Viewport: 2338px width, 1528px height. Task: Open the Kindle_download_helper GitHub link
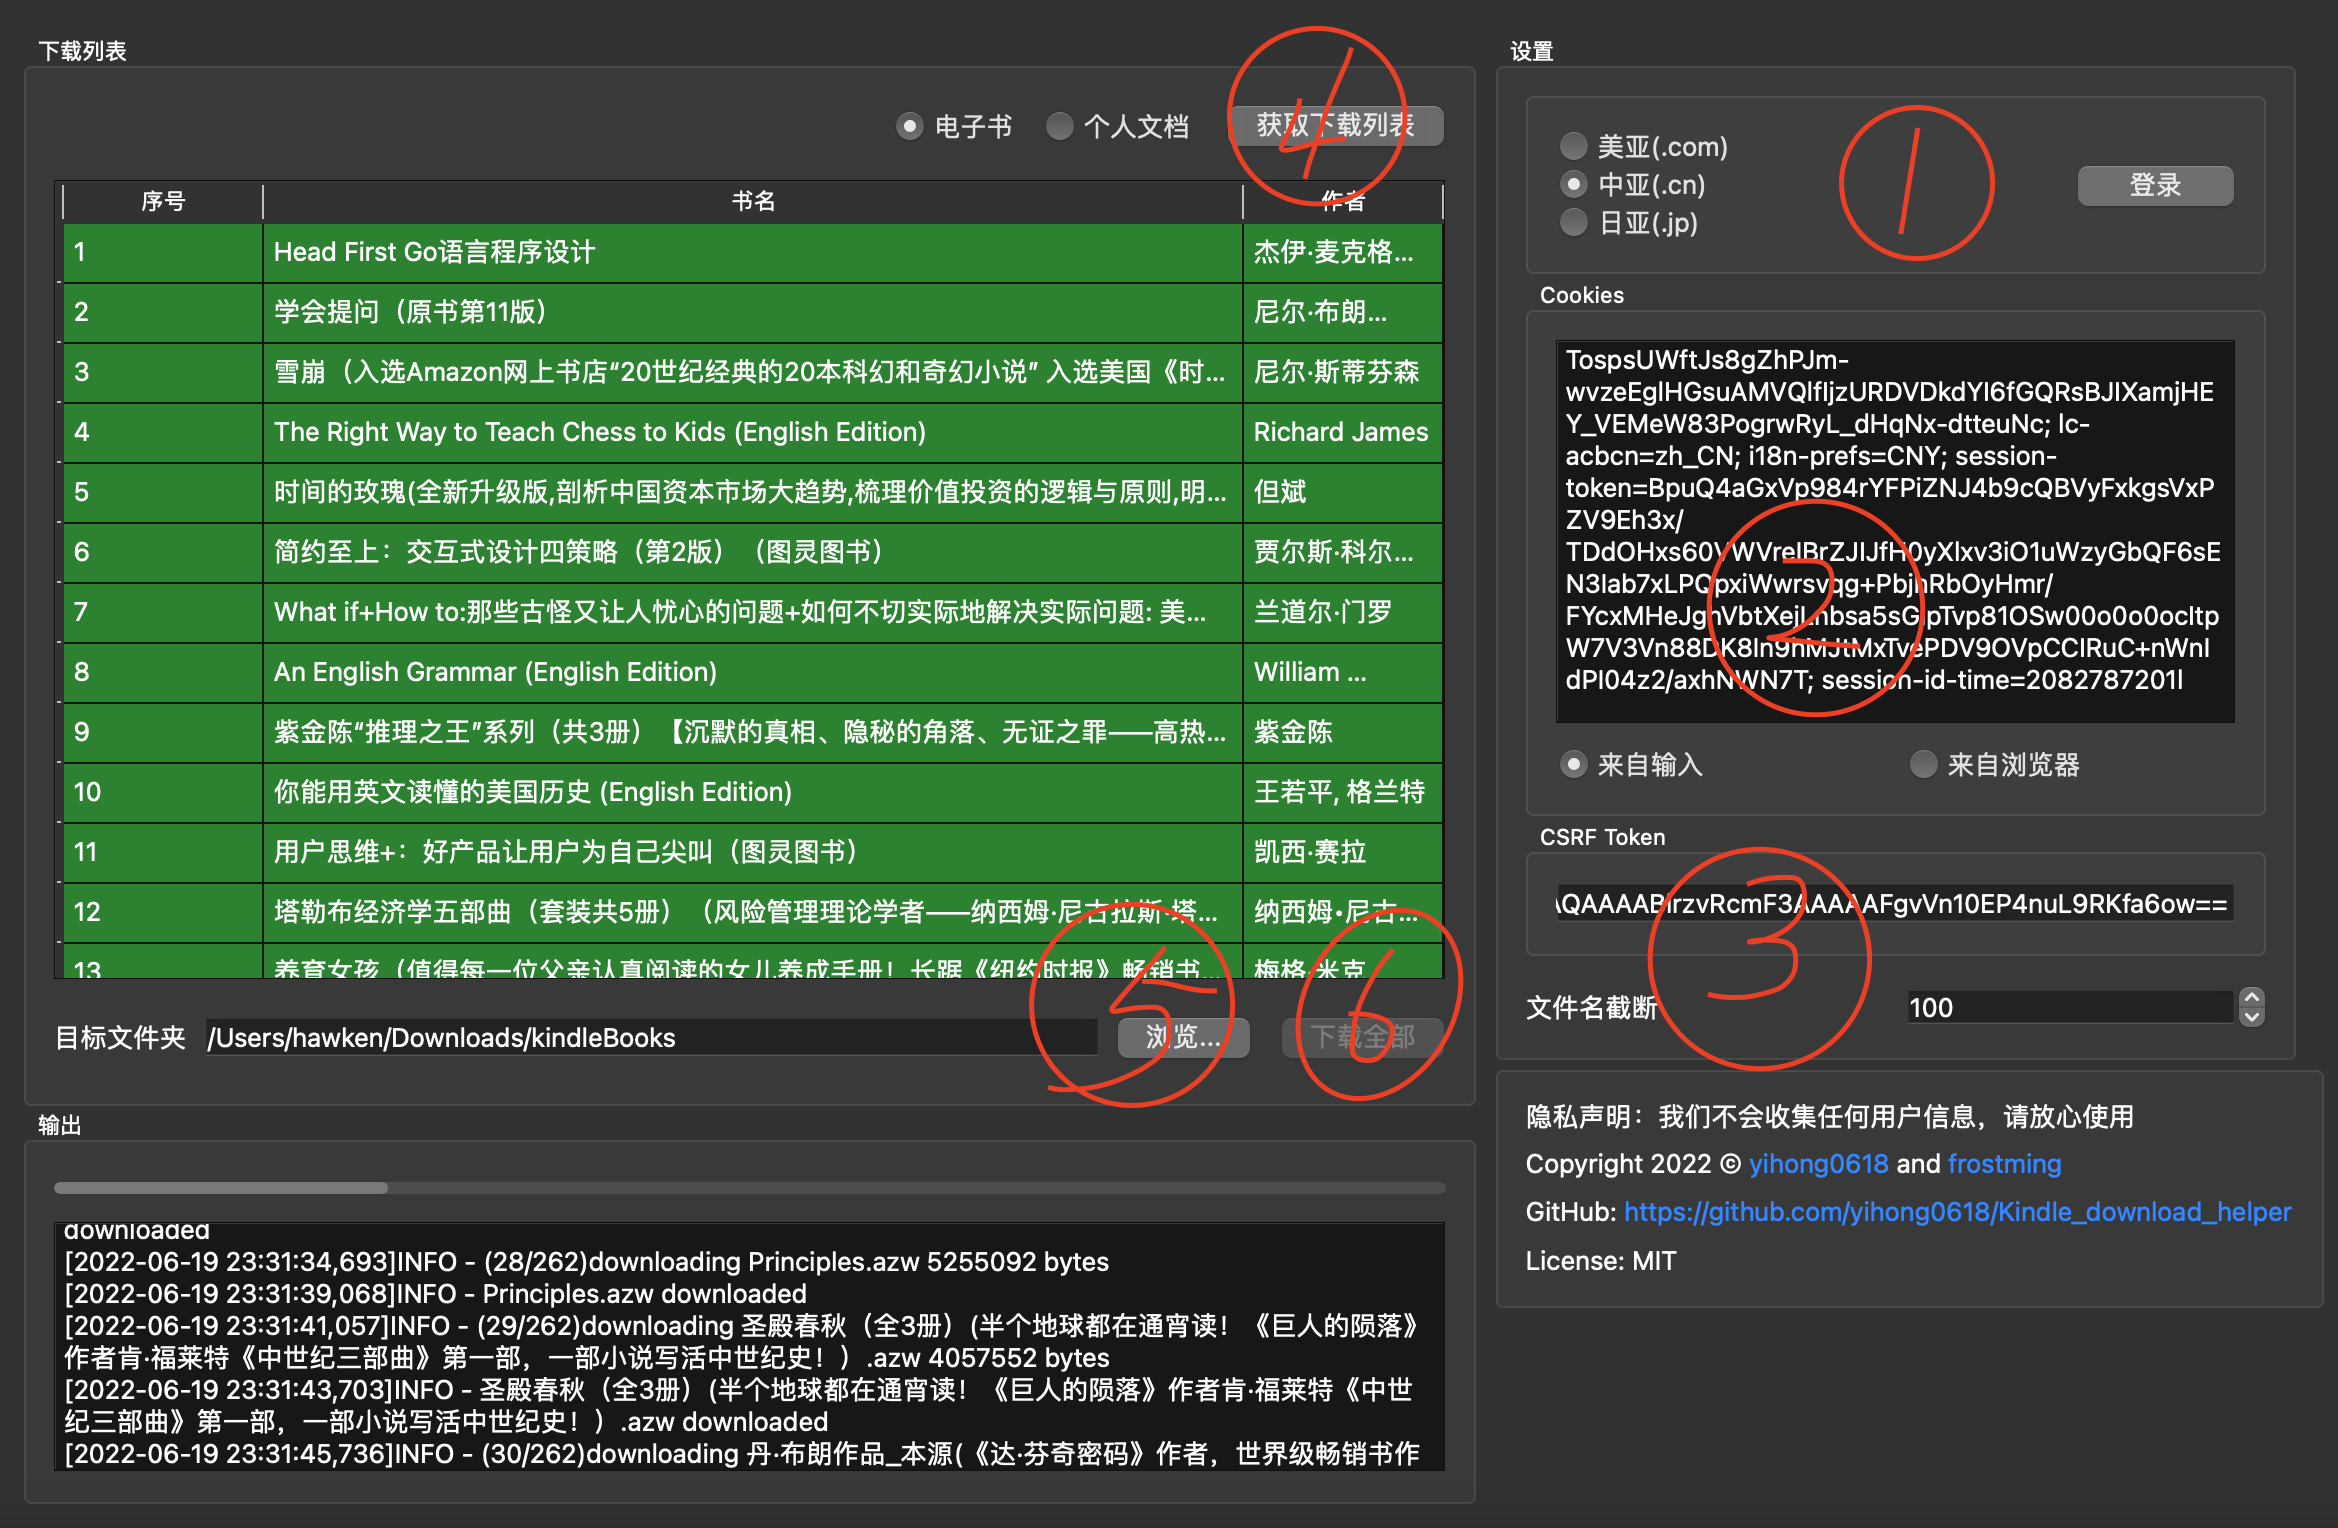coord(1957,1212)
